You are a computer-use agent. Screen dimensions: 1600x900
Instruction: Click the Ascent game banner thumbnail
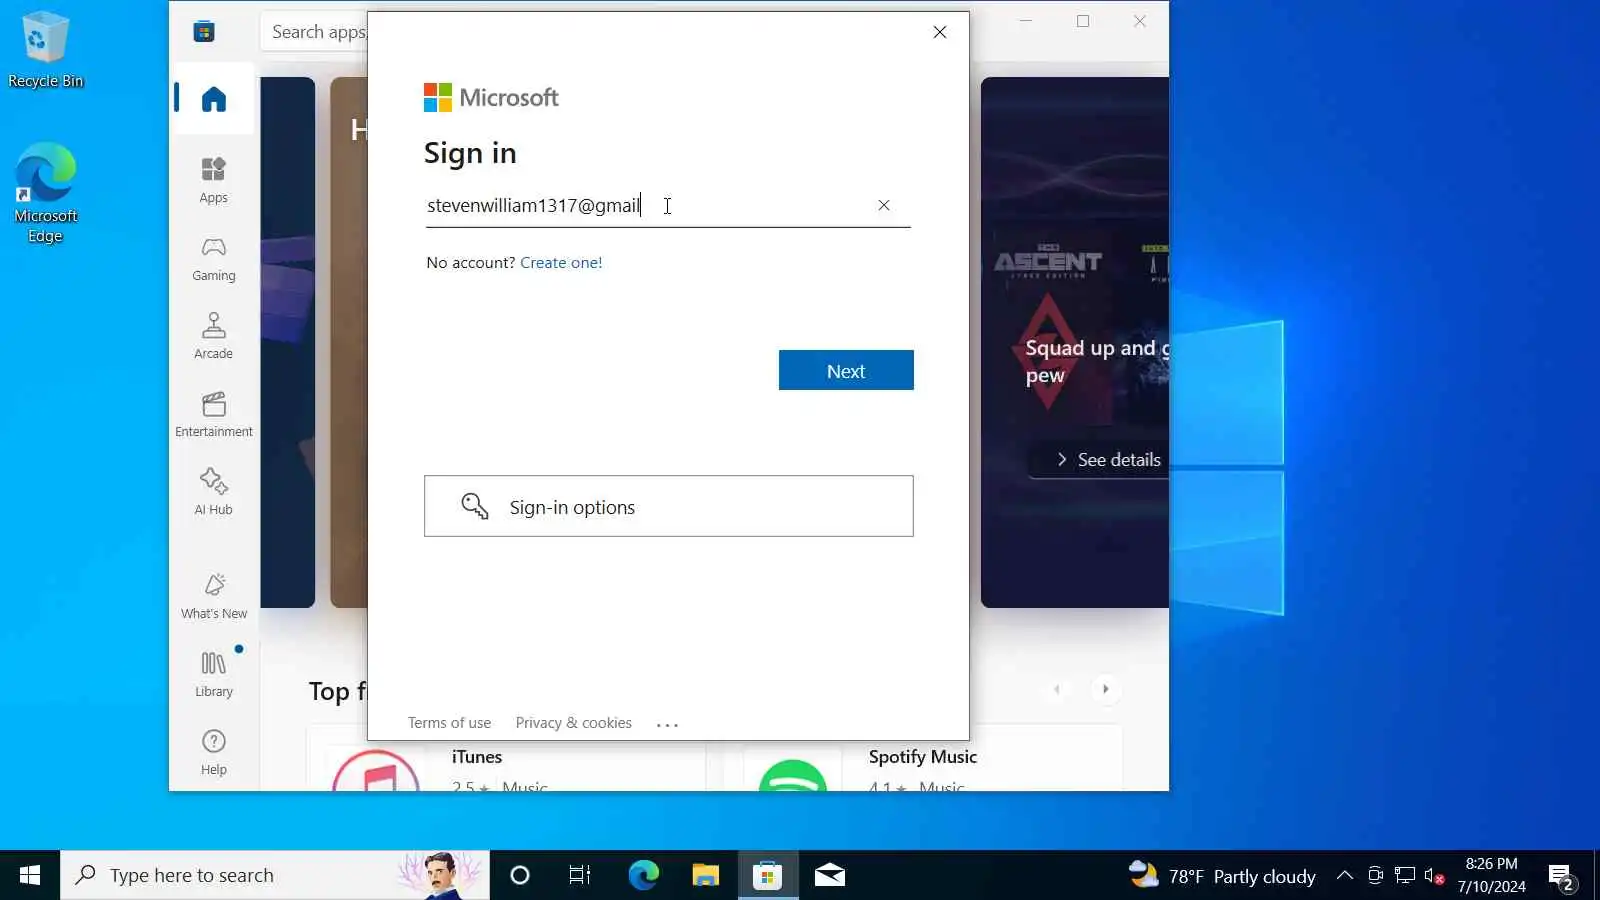coord(1074,343)
